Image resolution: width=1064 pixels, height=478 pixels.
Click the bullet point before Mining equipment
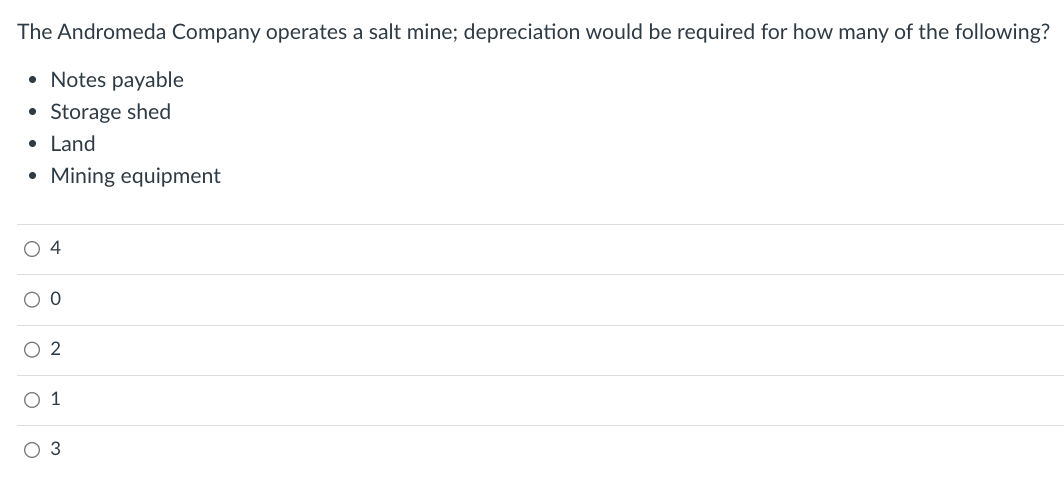32,177
